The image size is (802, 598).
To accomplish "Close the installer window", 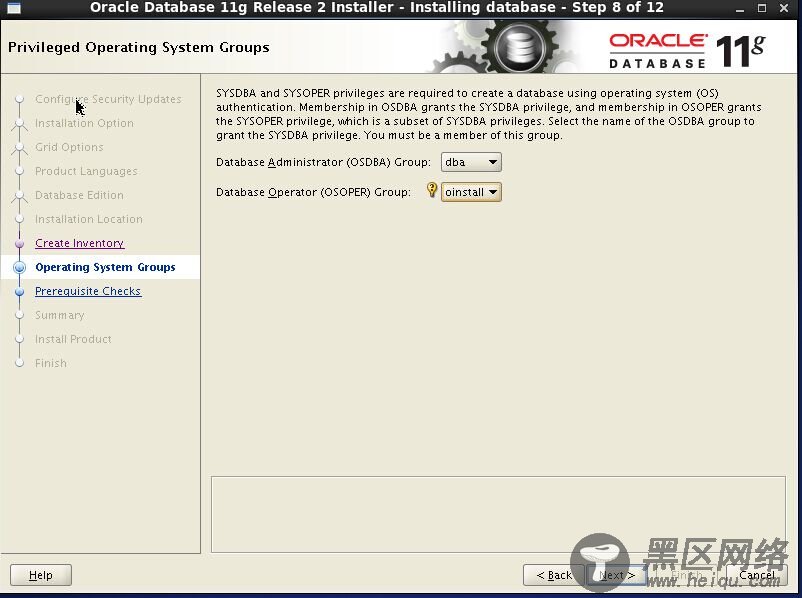I will tap(784, 8).
